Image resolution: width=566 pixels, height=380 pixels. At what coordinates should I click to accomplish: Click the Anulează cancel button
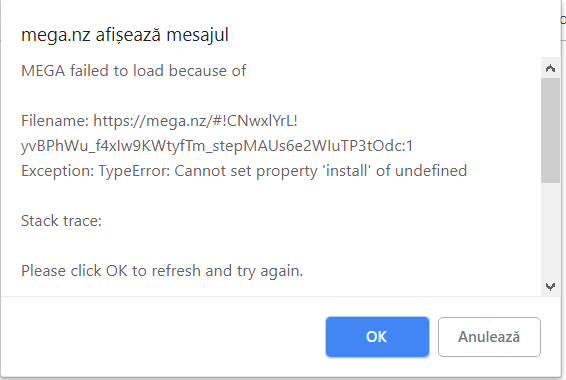pos(489,337)
